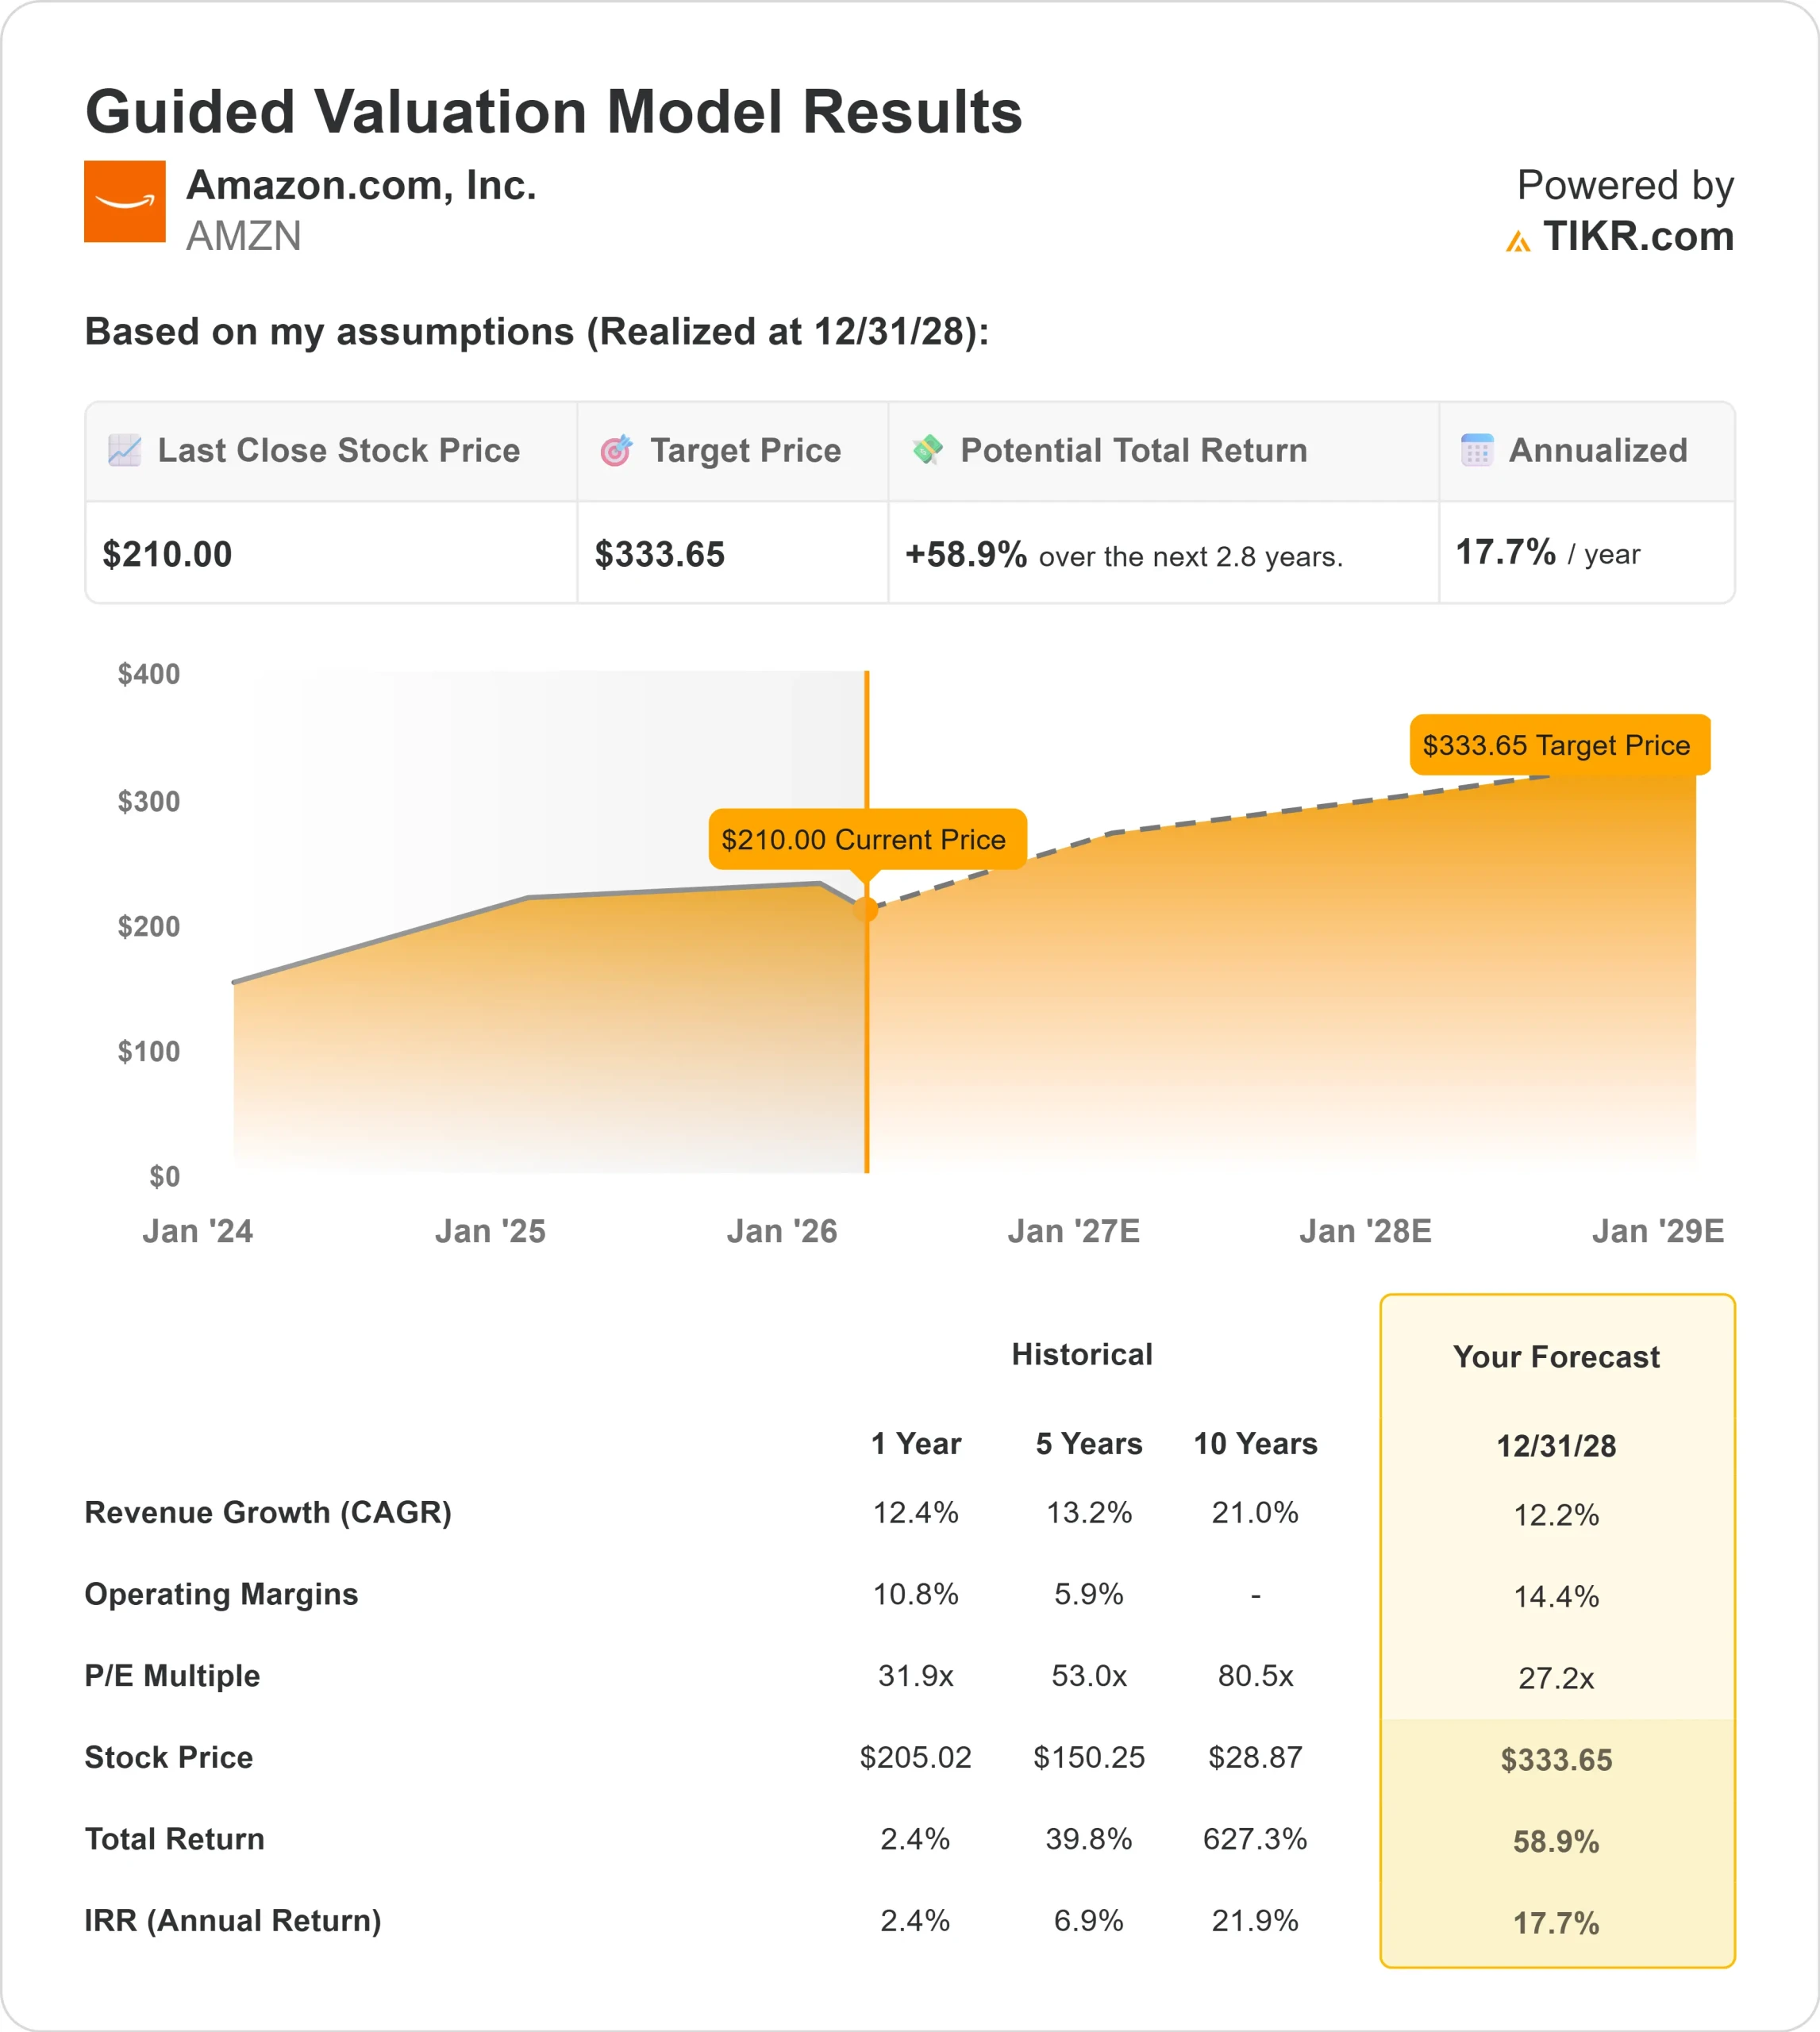
Task: Click the calendar icon next to Annualized
Action: [x=1476, y=451]
